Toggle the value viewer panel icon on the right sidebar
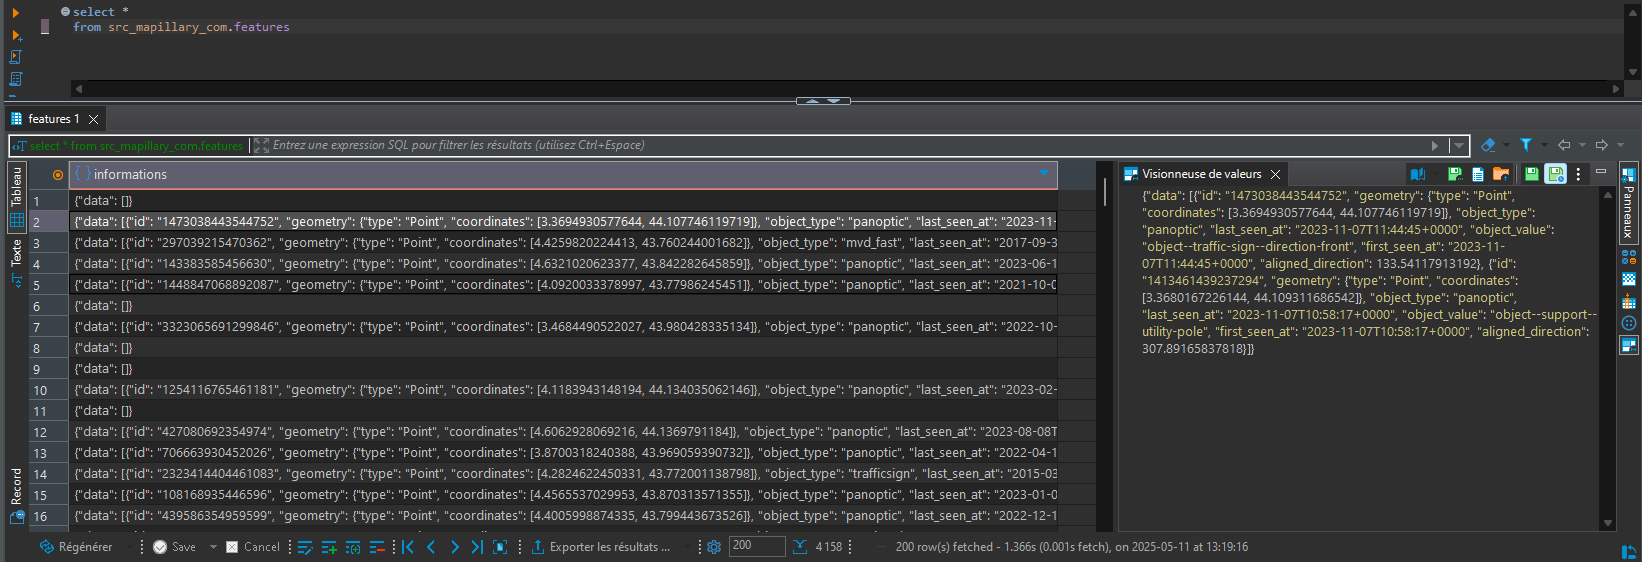1642x562 pixels. (1629, 345)
